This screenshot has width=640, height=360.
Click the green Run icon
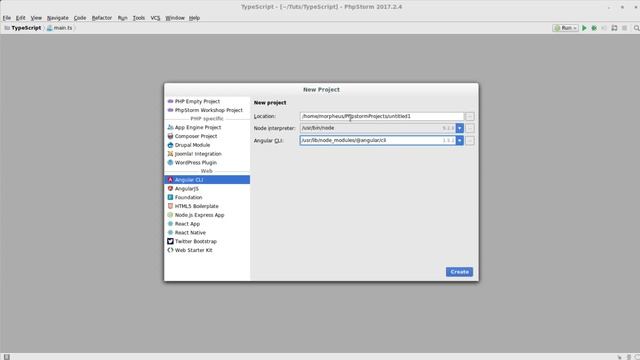coord(584,28)
